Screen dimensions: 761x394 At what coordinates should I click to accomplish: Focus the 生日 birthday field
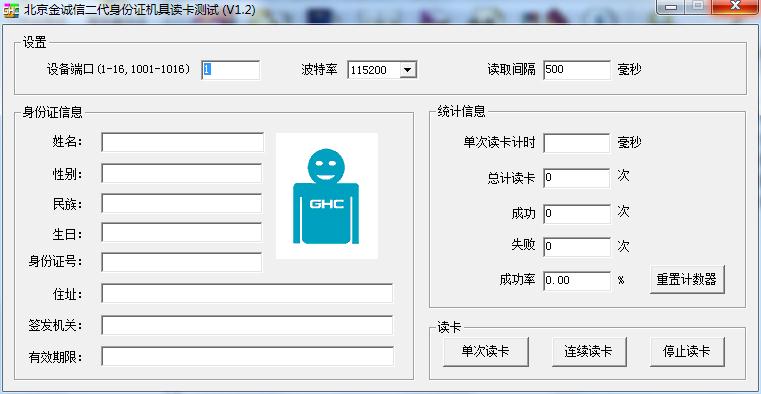tap(182, 232)
